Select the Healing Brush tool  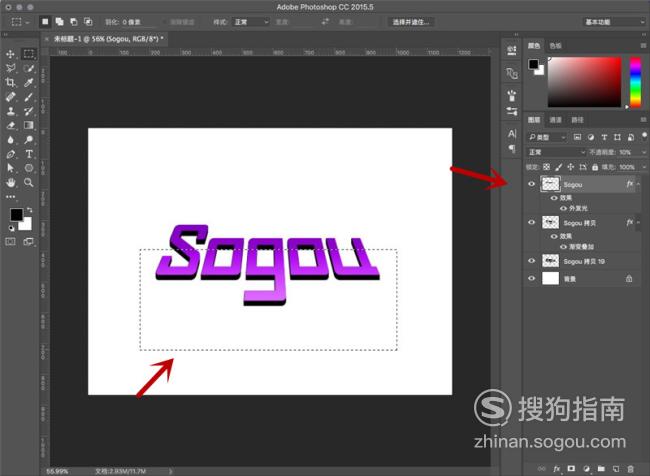(x=10, y=97)
